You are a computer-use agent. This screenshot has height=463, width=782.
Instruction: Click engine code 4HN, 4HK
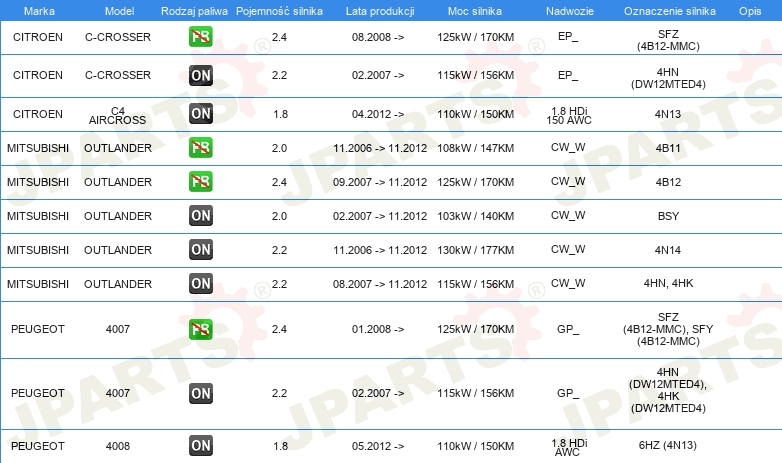668,283
